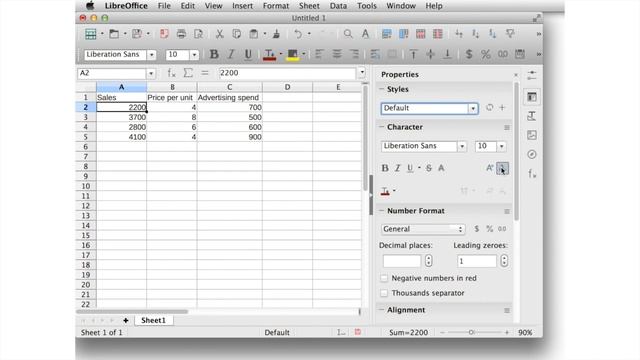This screenshot has width=640, height=360.
Task: Open the Apple menu
Action: pos(90,5)
